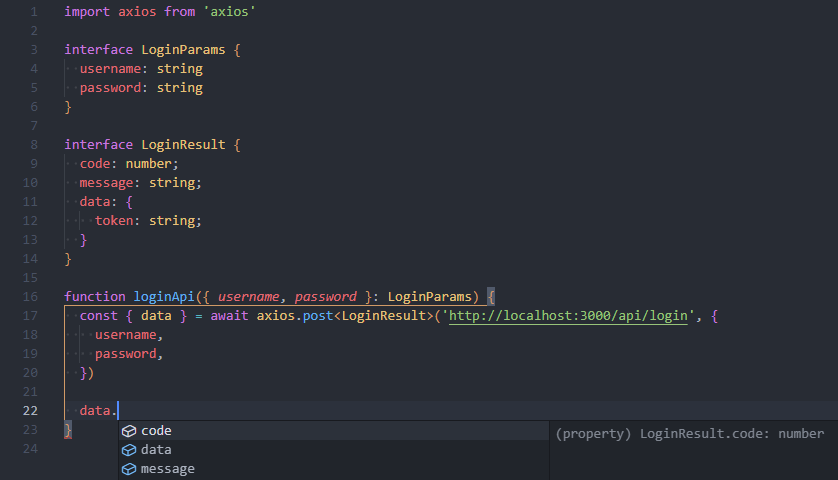The width and height of the screenshot is (838, 480).
Task: Select the 'data' autocomplete suggestion
Action: 333,450
